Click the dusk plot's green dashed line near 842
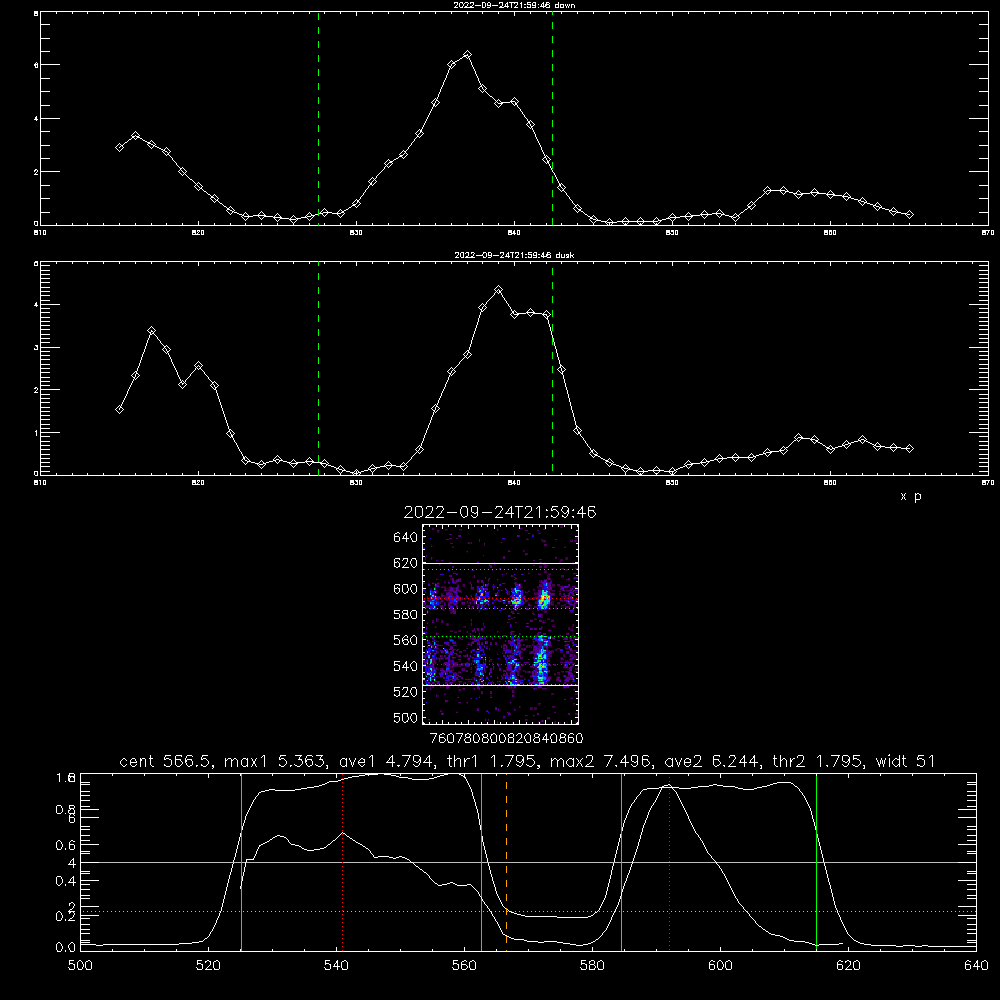1000x1000 pixels. [x=552, y=368]
